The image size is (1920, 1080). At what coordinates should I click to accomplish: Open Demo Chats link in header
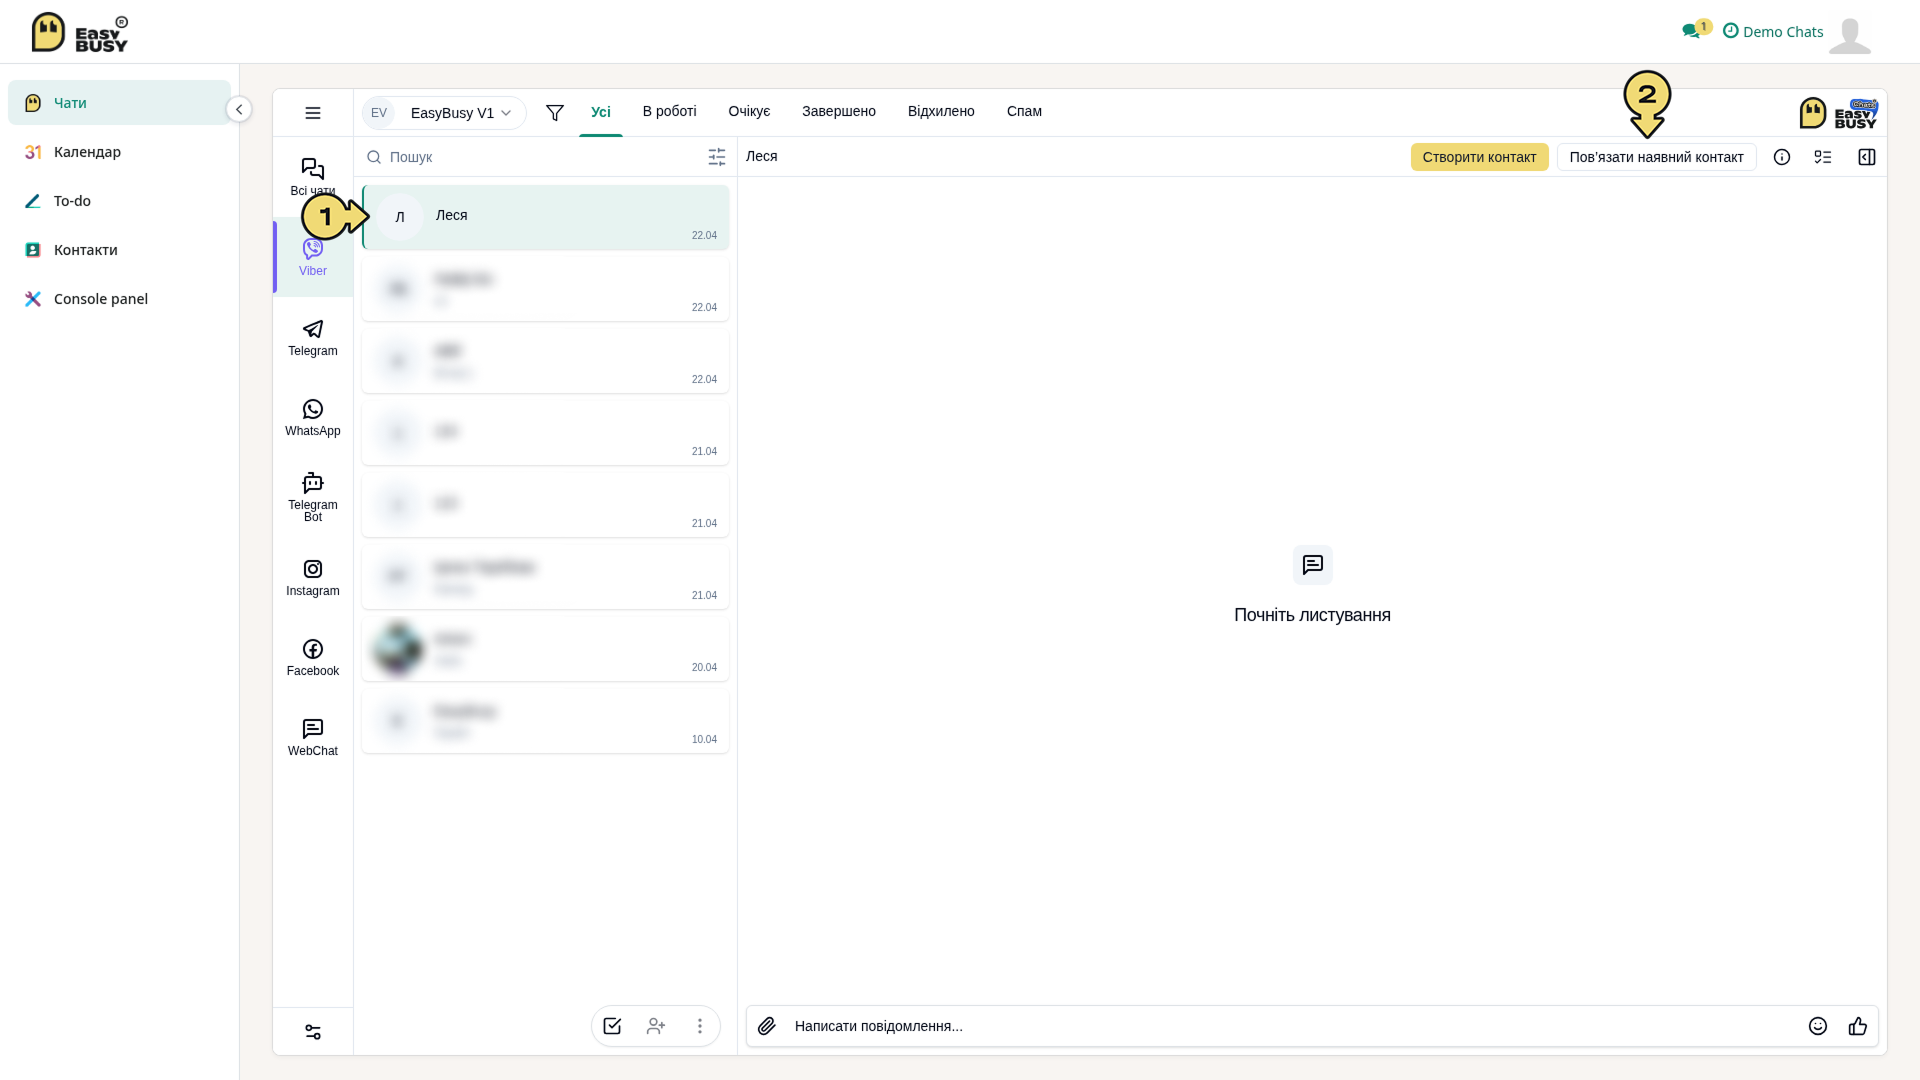pyautogui.click(x=1773, y=31)
